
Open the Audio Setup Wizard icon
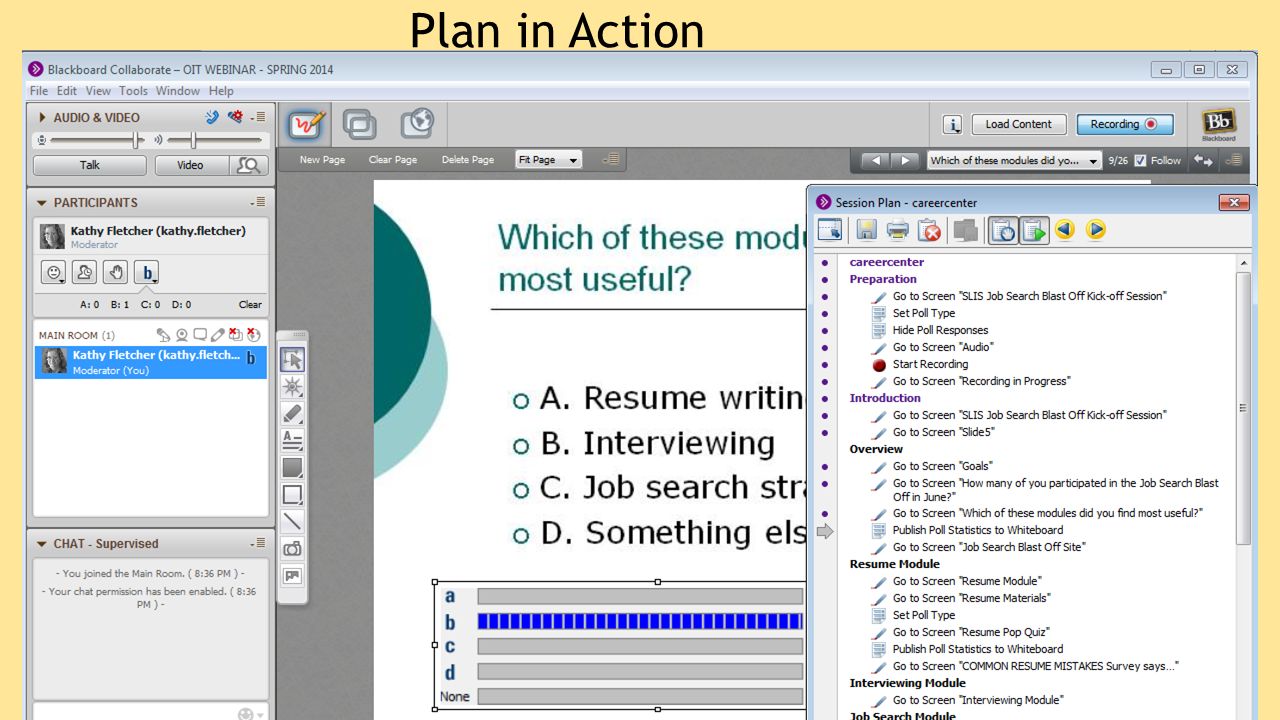click(x=235, y=117)
